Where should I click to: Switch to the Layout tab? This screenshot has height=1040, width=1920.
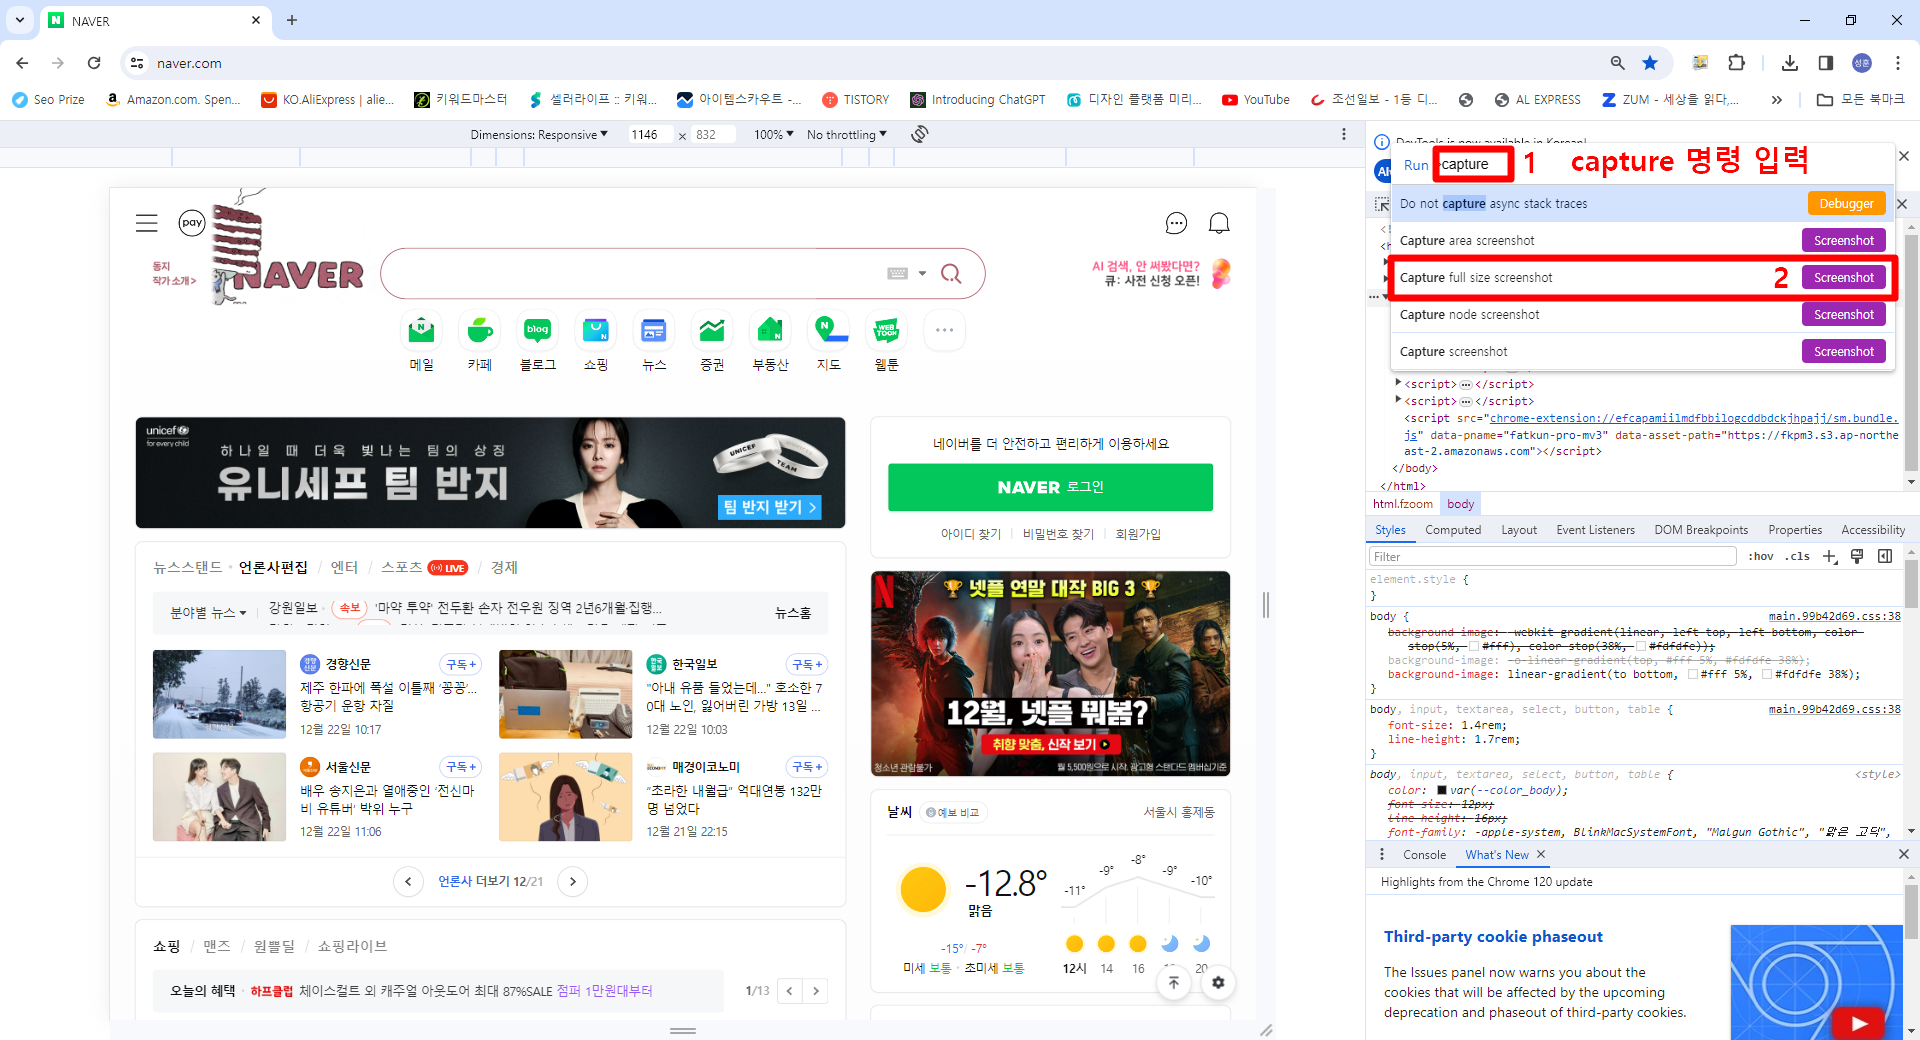pyautogui.click(x=1519, y=530)
